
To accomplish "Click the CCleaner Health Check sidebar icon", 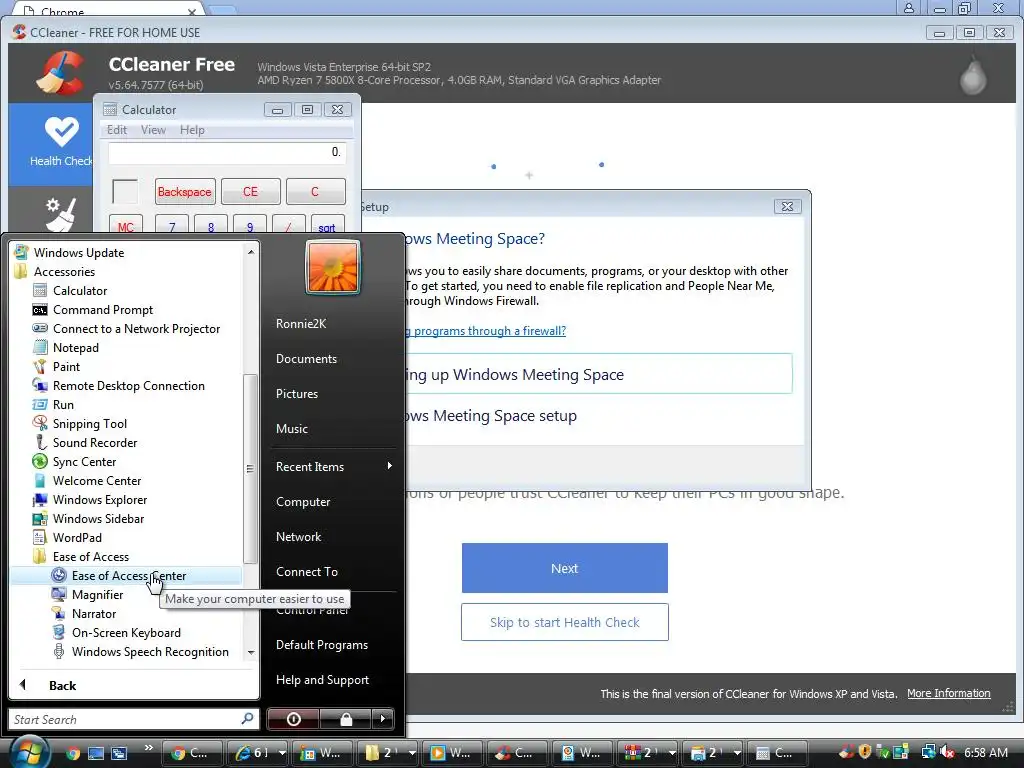I will (61, 133).
